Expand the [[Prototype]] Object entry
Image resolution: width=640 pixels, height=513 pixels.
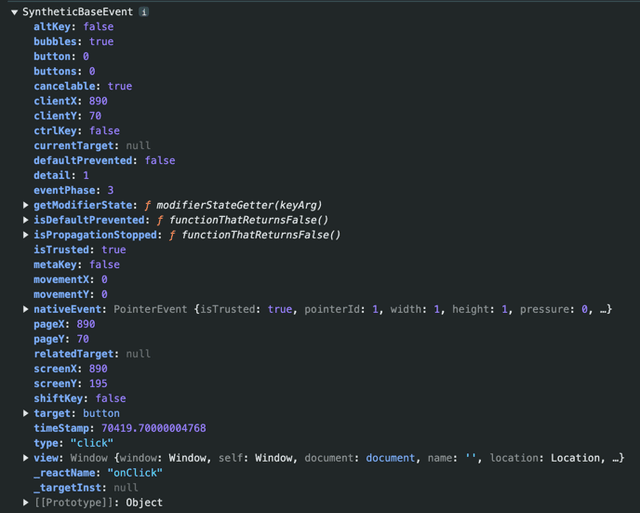(26, 502)
